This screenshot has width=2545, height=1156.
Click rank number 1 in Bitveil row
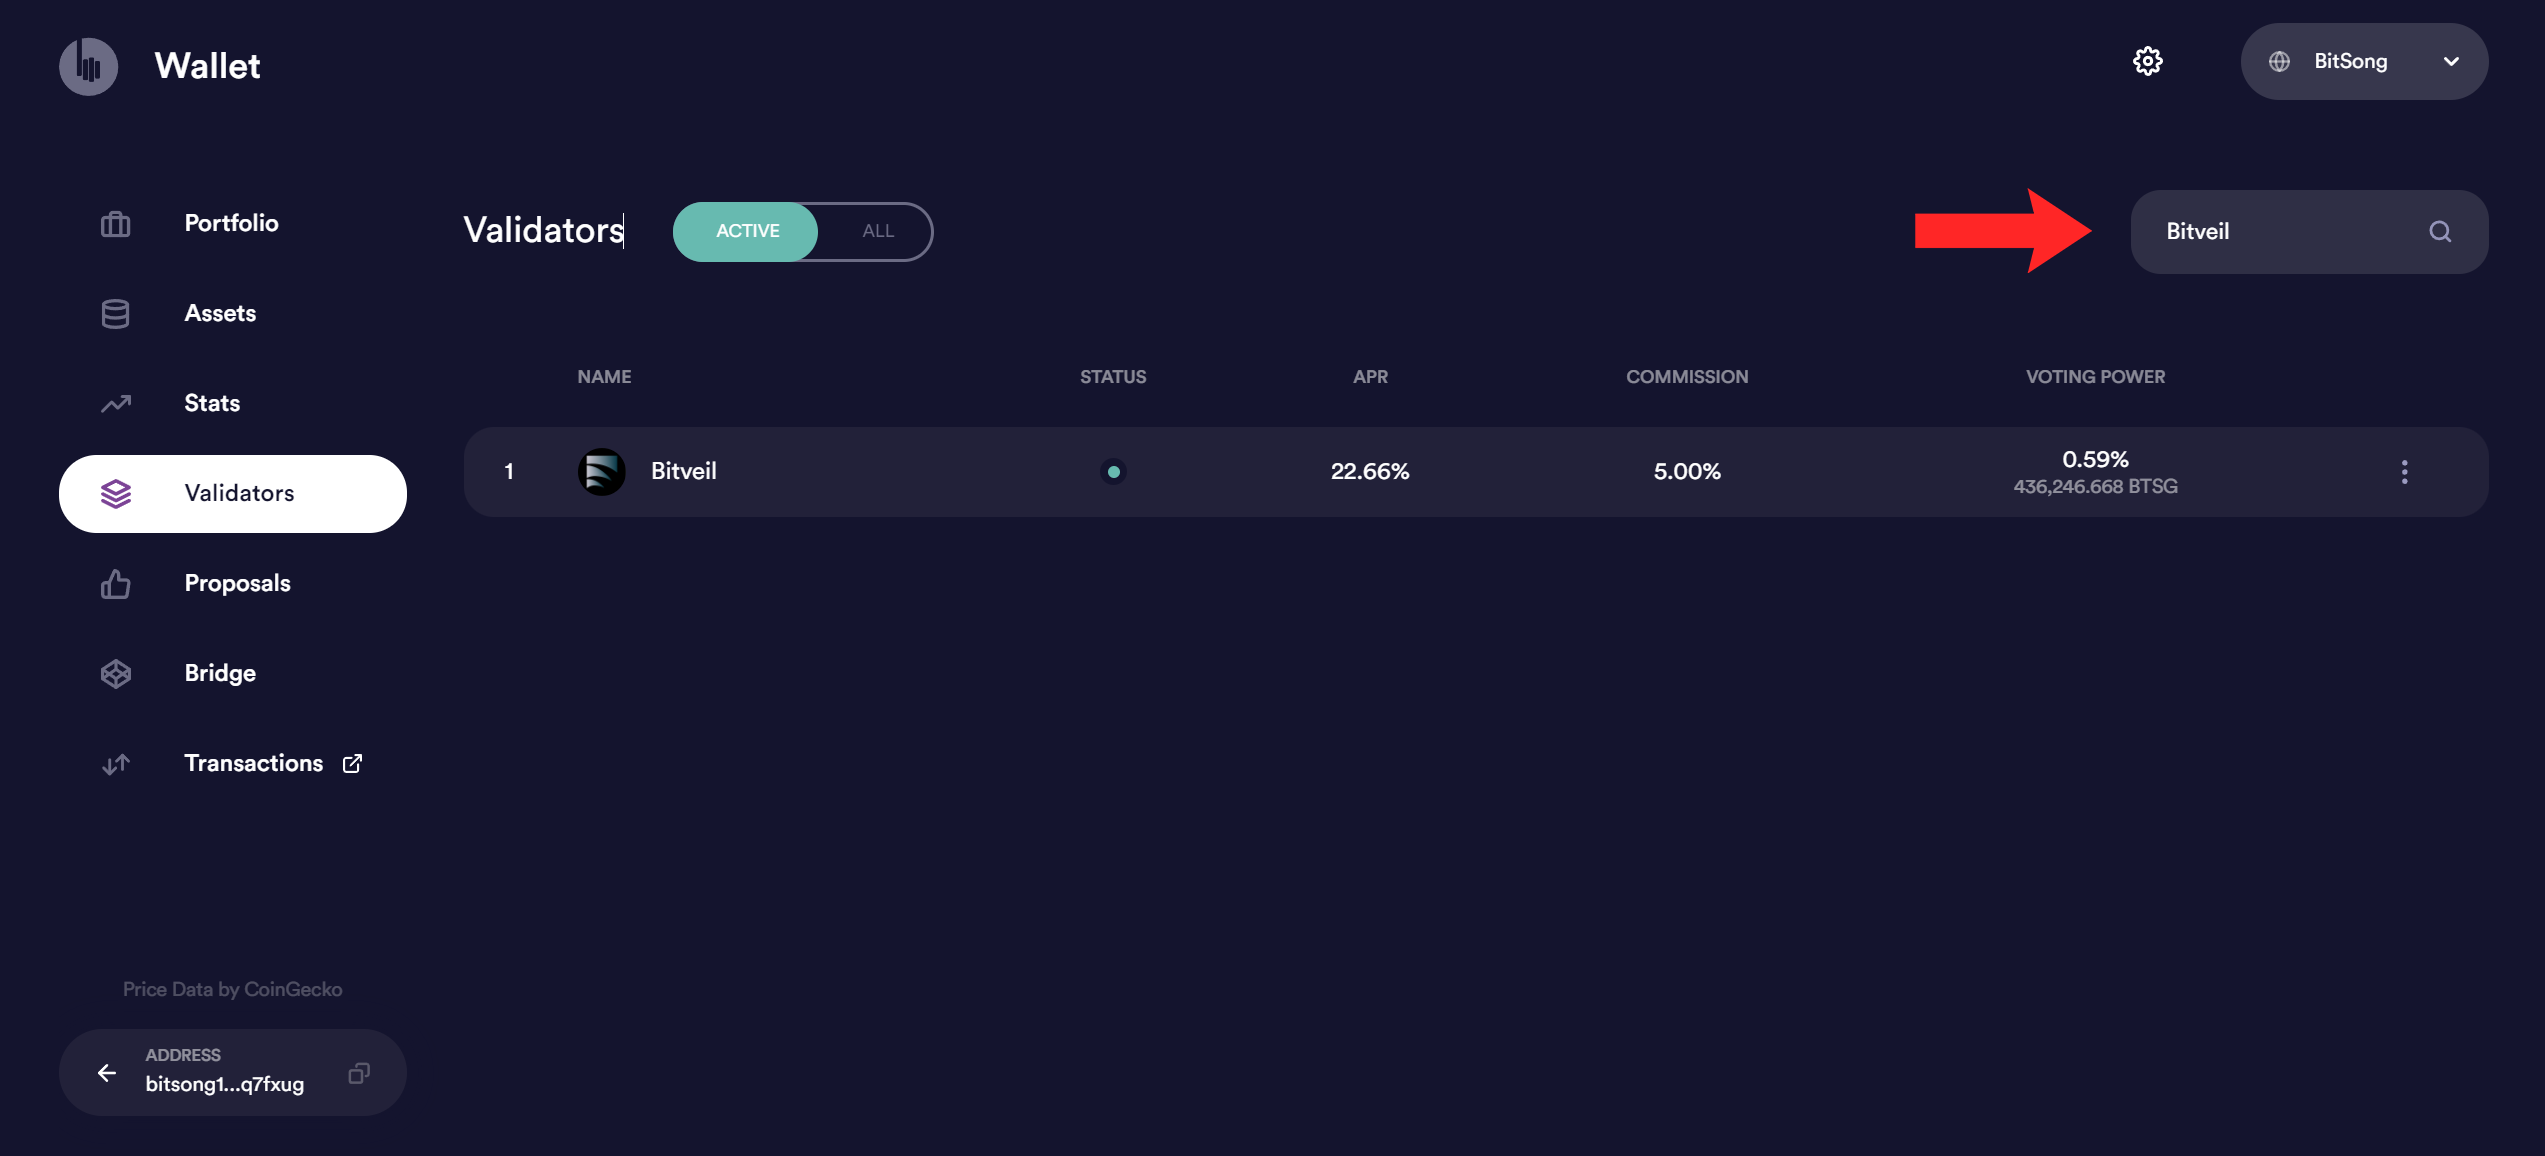[x=509, y=472]
